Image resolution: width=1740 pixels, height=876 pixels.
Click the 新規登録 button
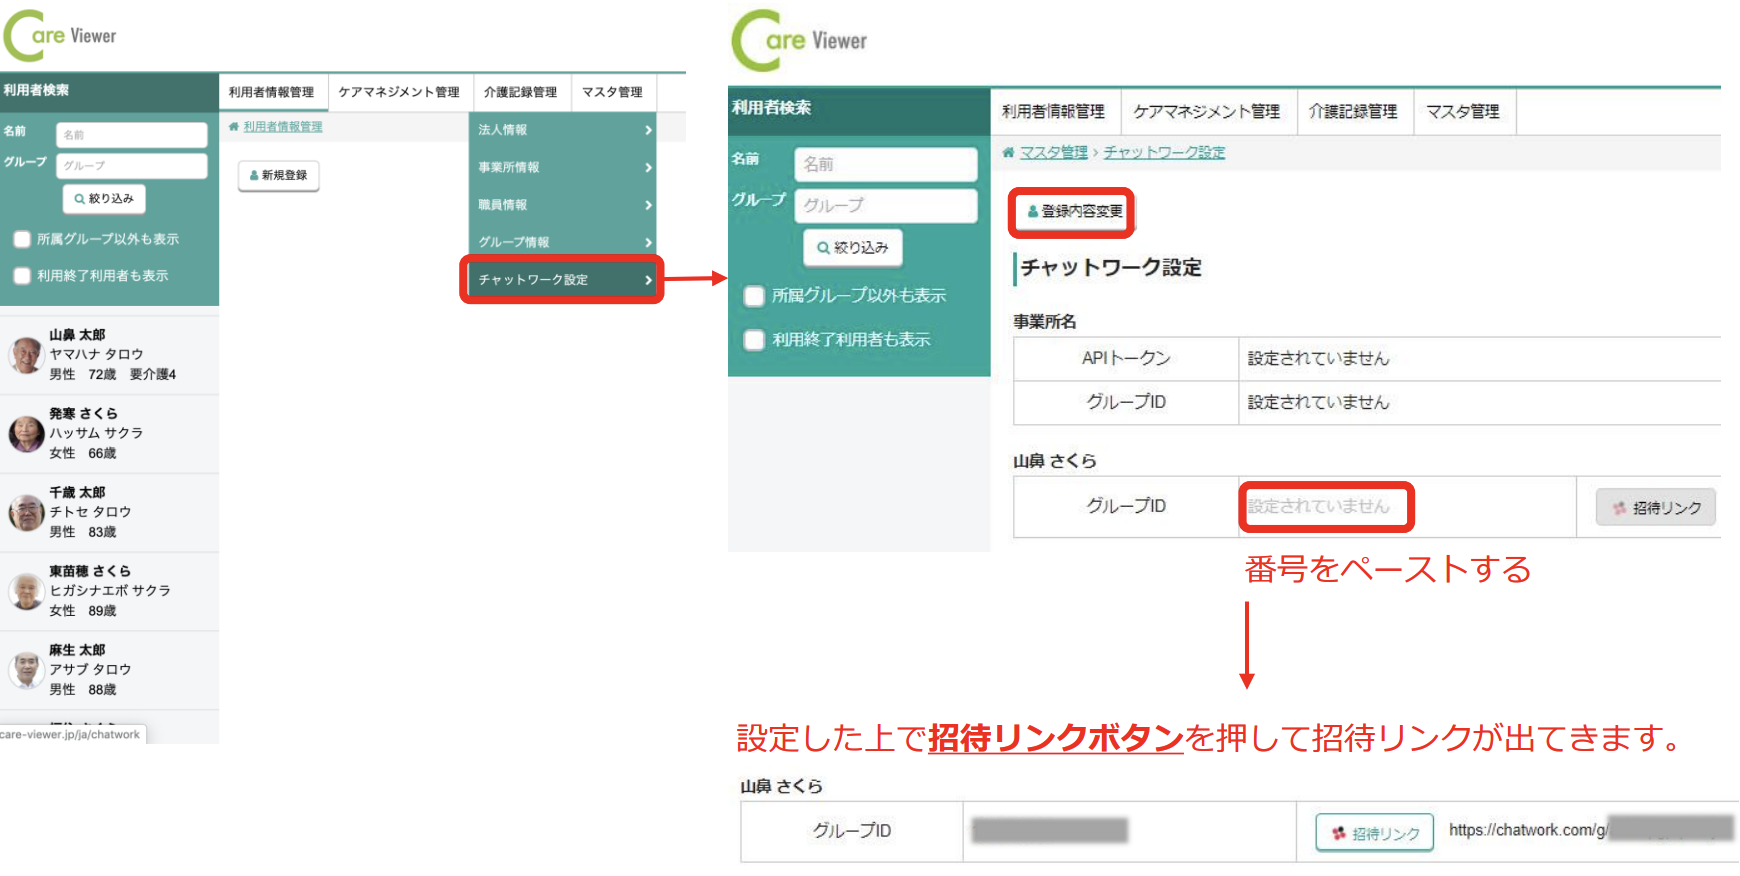click(x=279, y=175)
